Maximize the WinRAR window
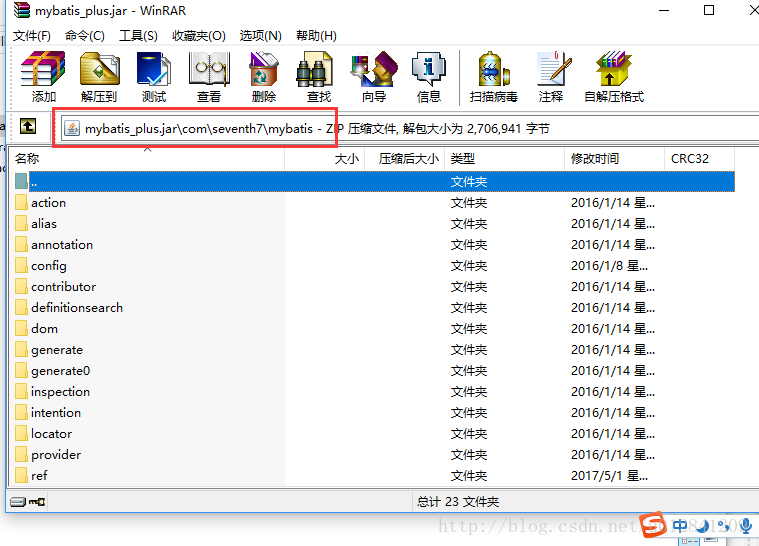 (x=709, y=10)
